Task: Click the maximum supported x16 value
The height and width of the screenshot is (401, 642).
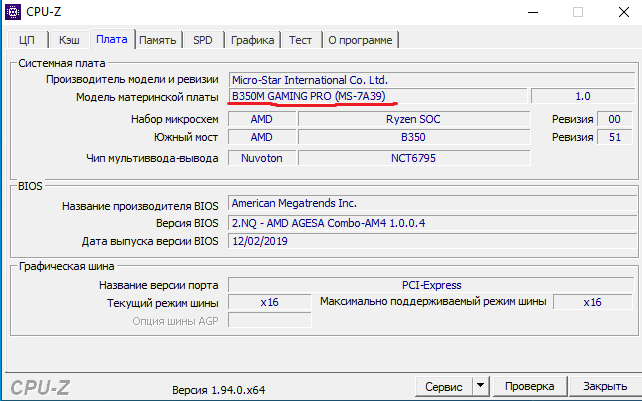Action: pos(592,302)
